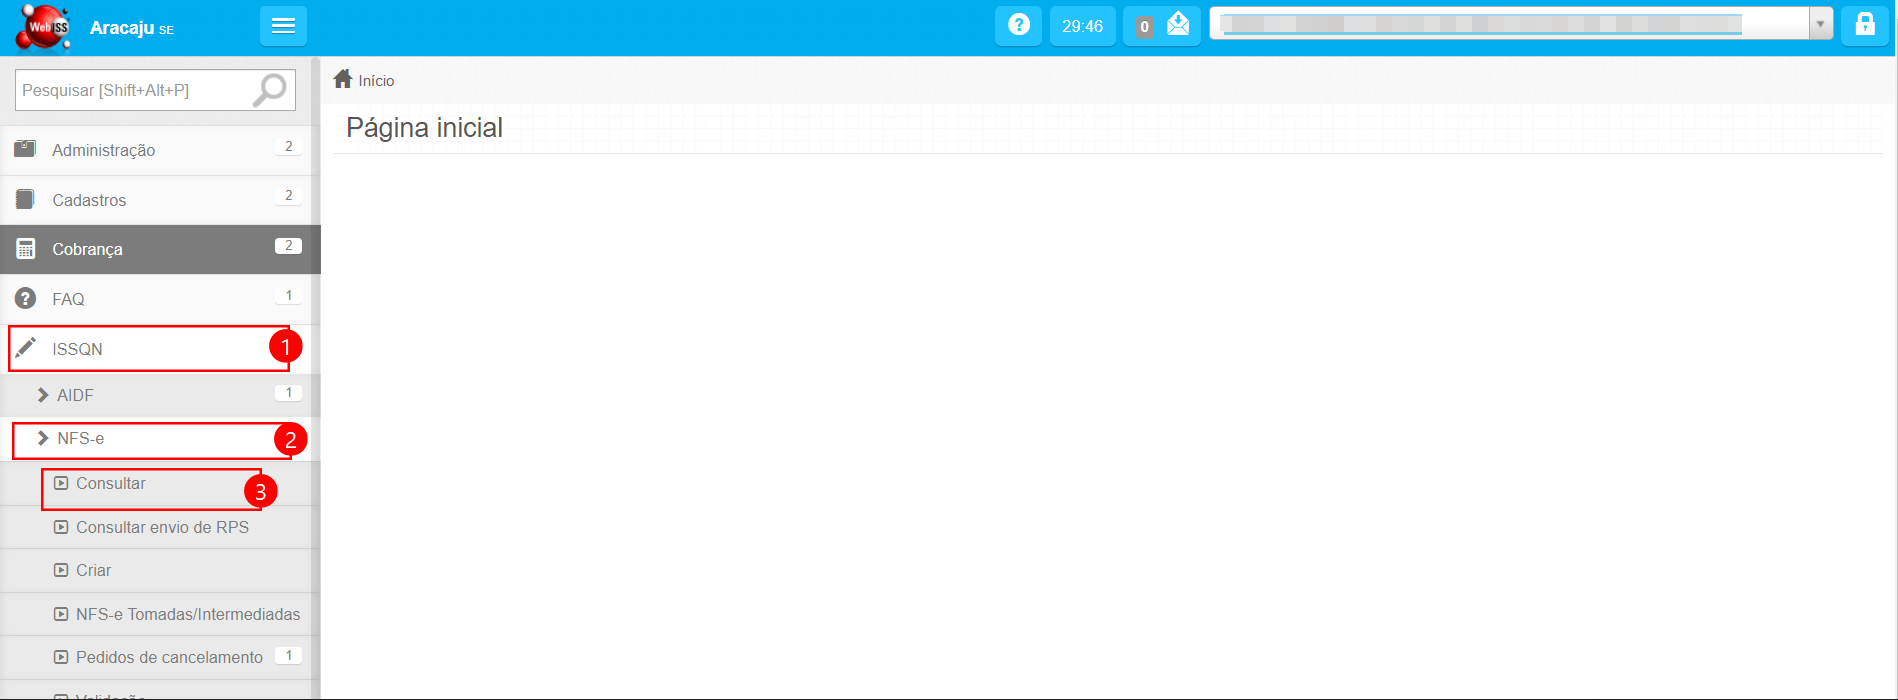Open the FAQ menu section
This screenshot has width=1898, height=700.
68,299
